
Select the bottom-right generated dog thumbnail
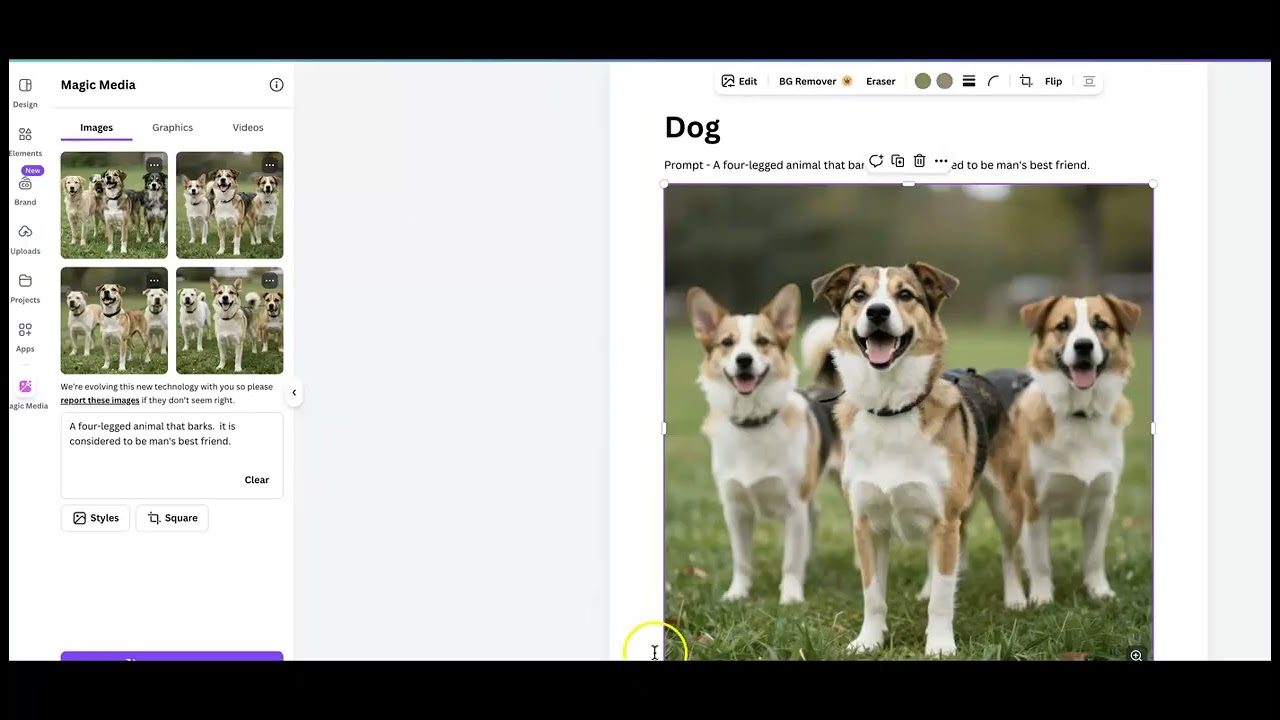click(x=230, y=321)
